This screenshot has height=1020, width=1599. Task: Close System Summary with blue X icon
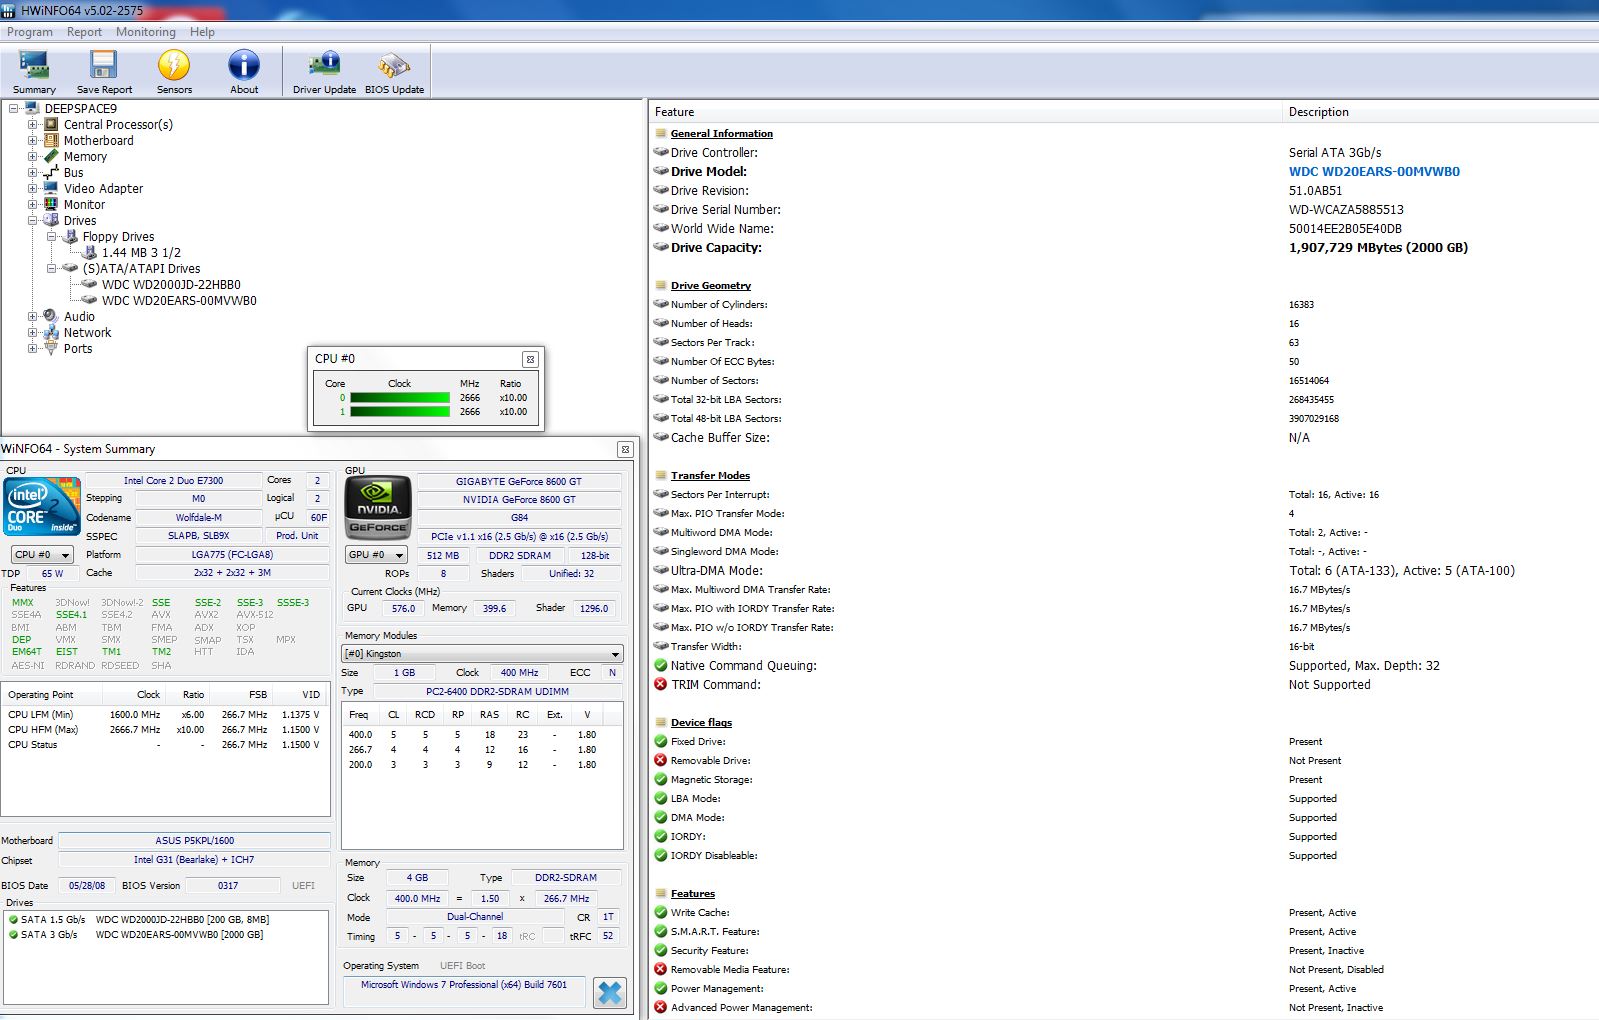pos(609,992)
